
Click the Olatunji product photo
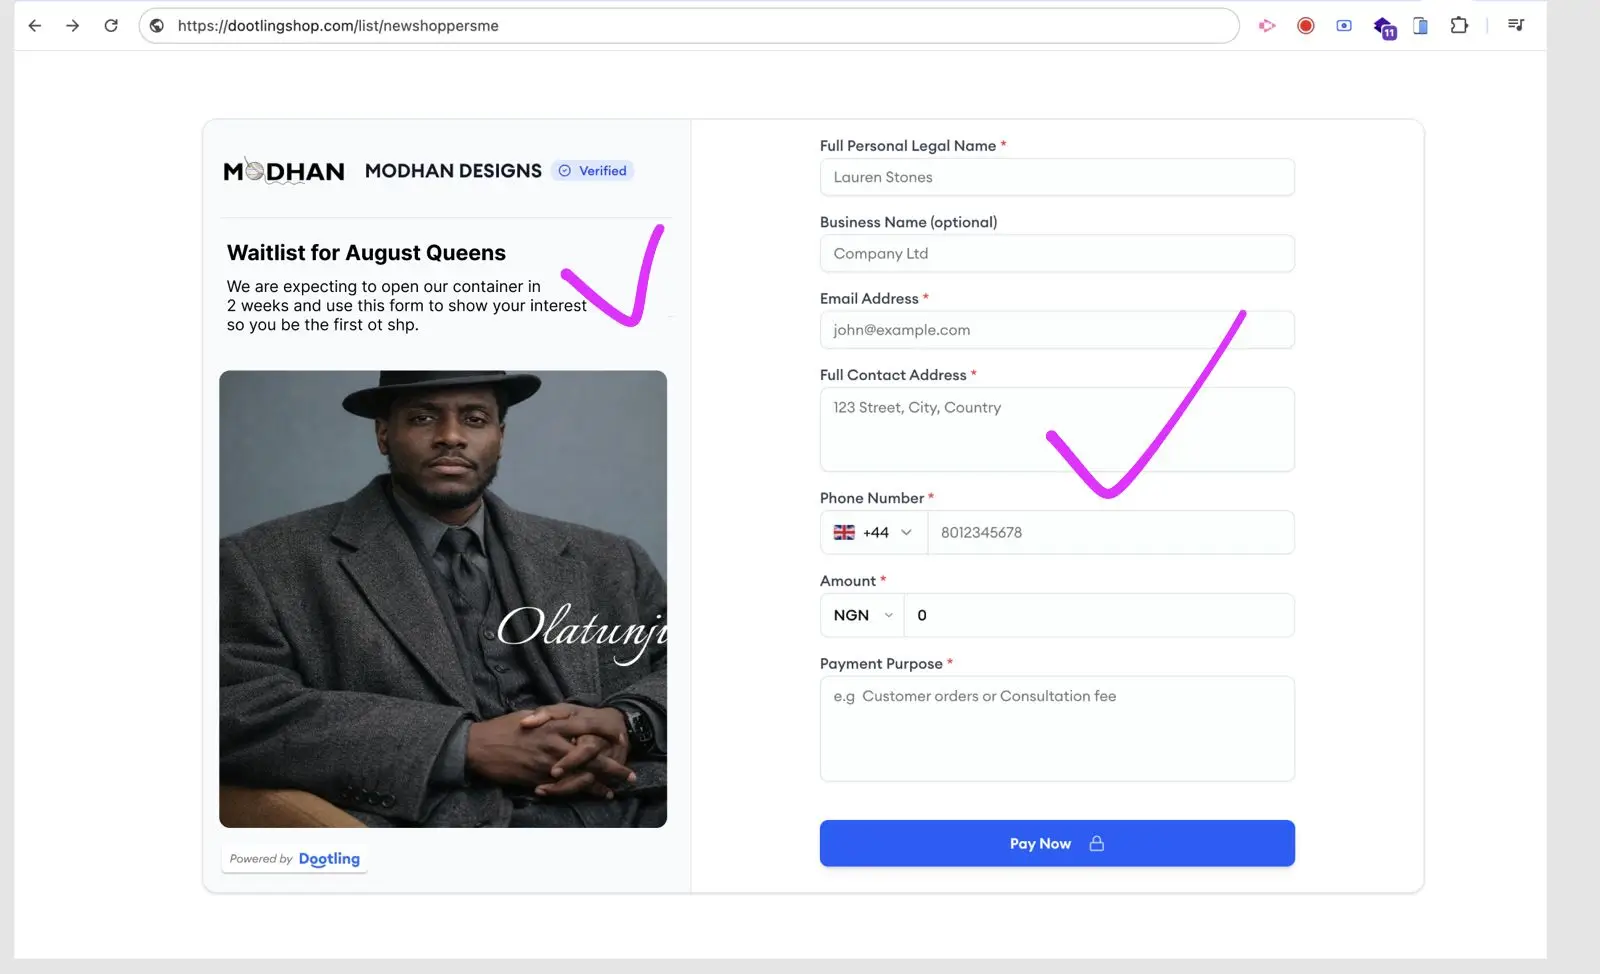tap(443, 599)
